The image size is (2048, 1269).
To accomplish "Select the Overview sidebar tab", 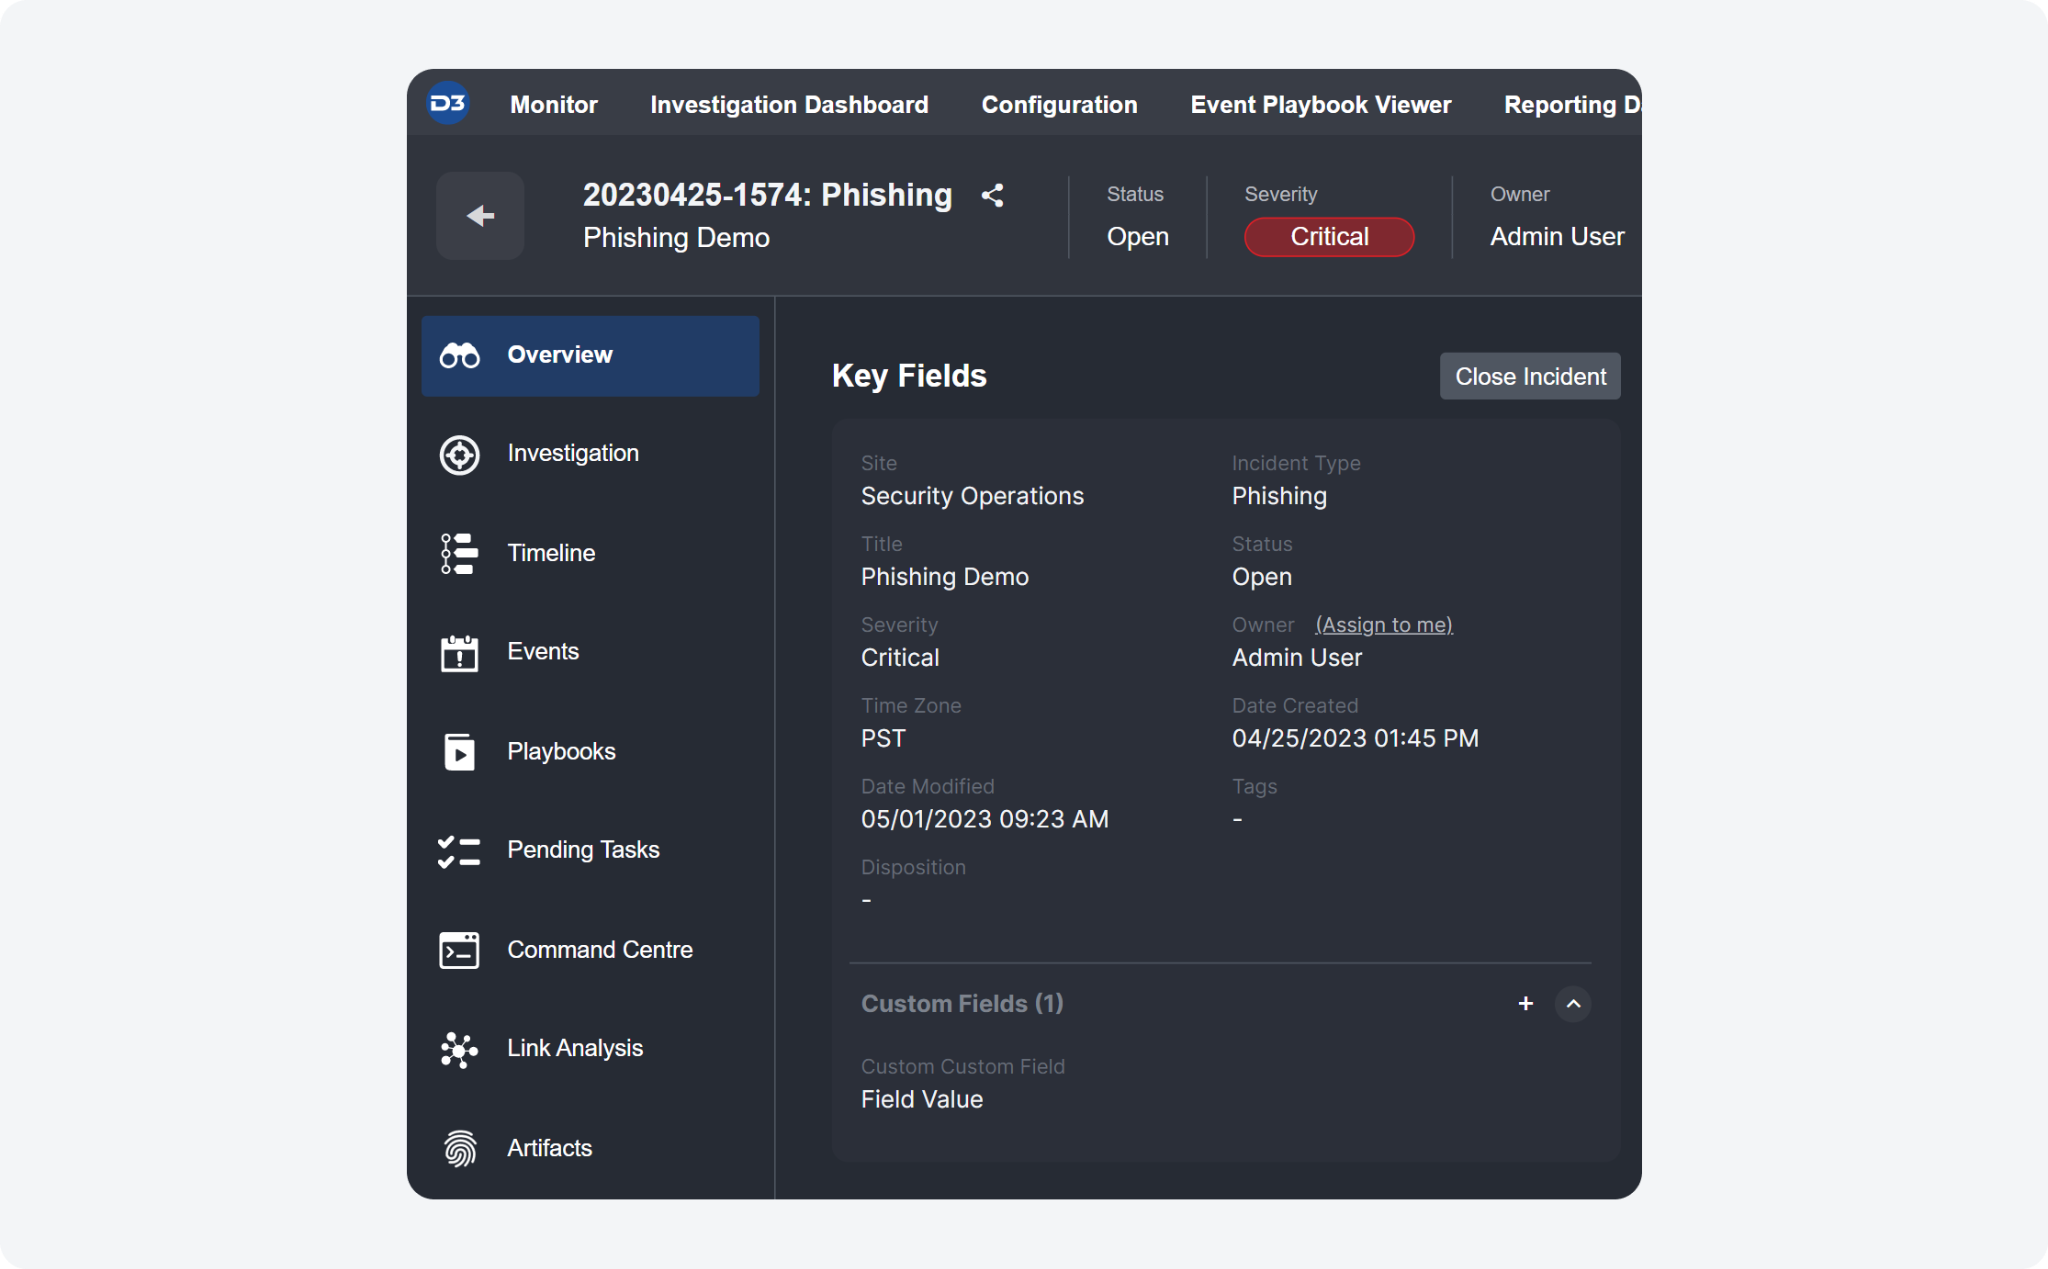I will [590, 356].
